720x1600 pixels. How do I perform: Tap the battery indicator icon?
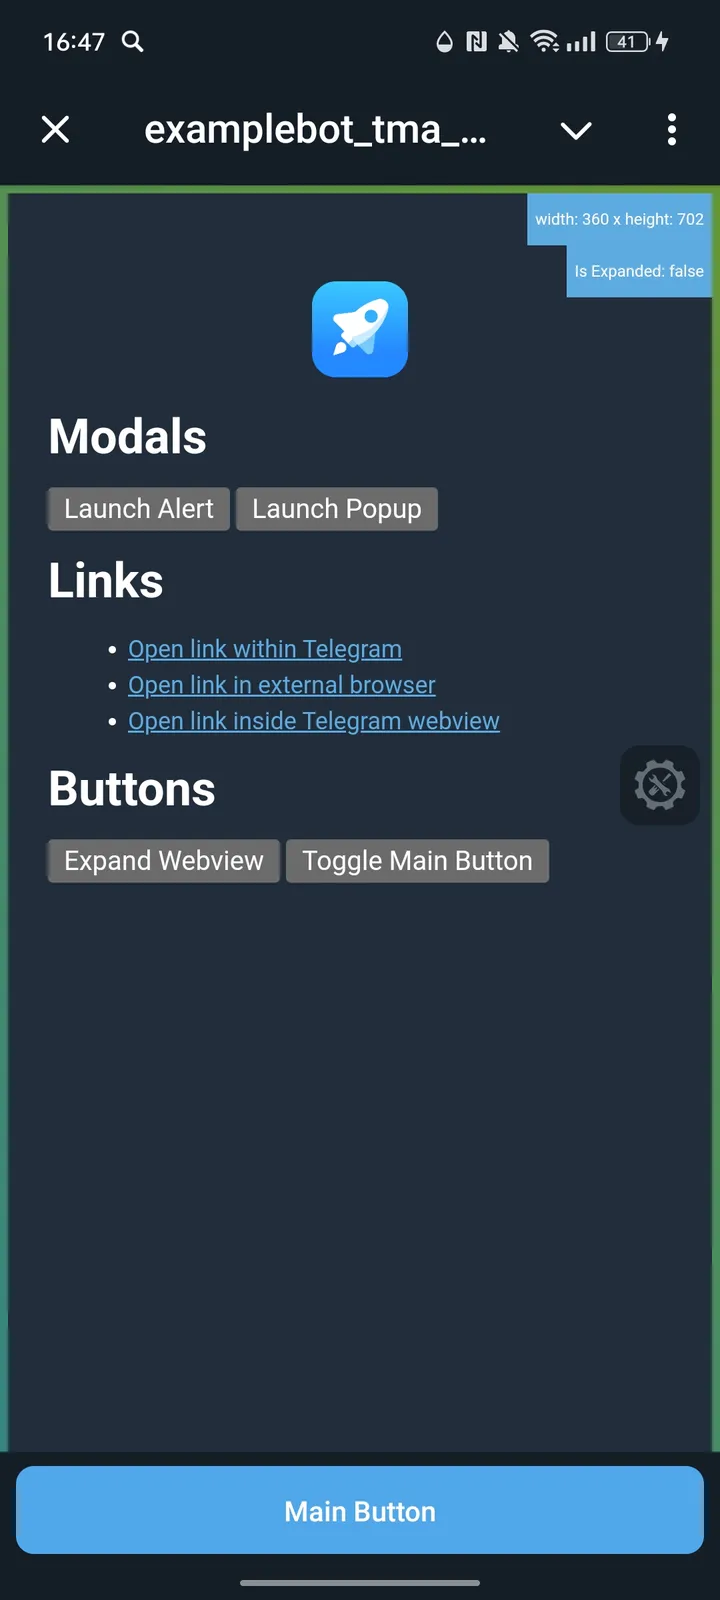[x=628, y=41]
